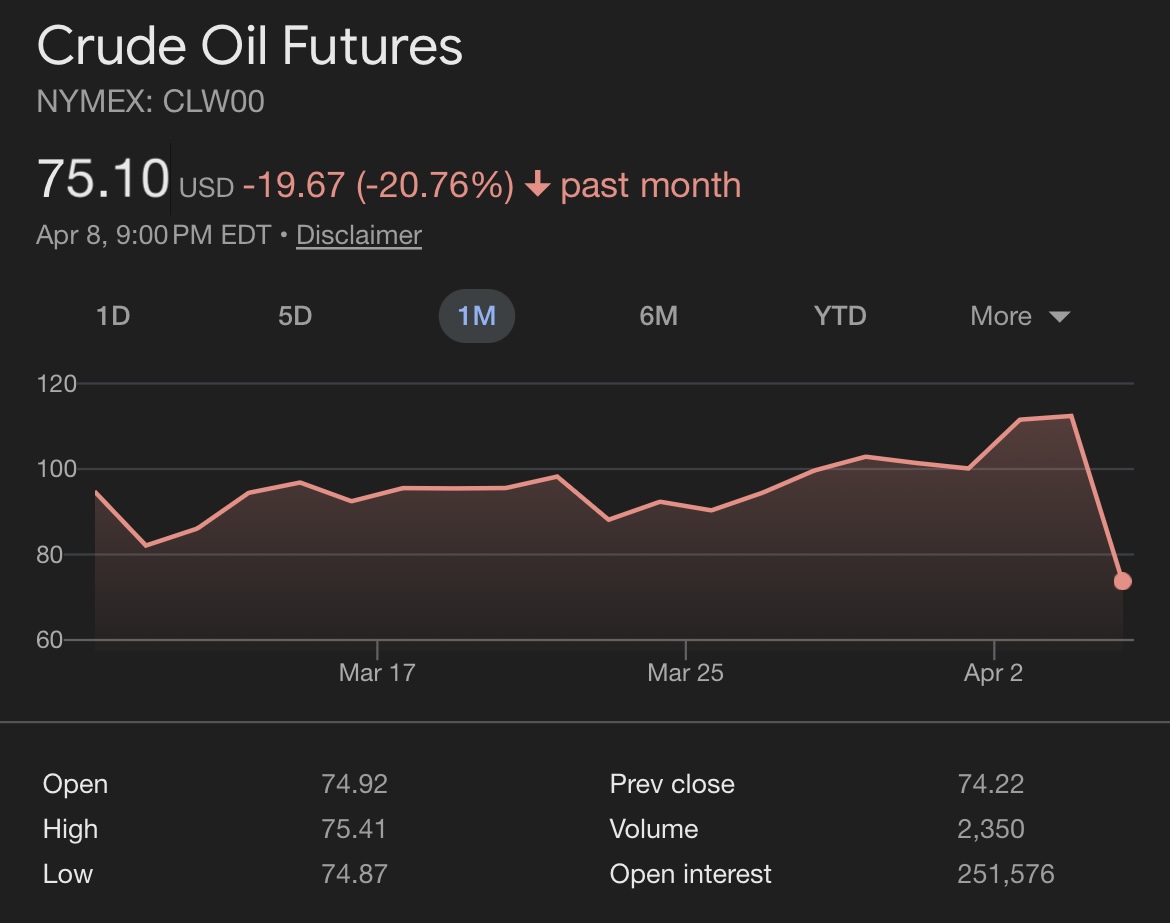Click the NYMEX: CLW00 ticker text
The image size is (1170, 923).
click(x=150, y=102)
